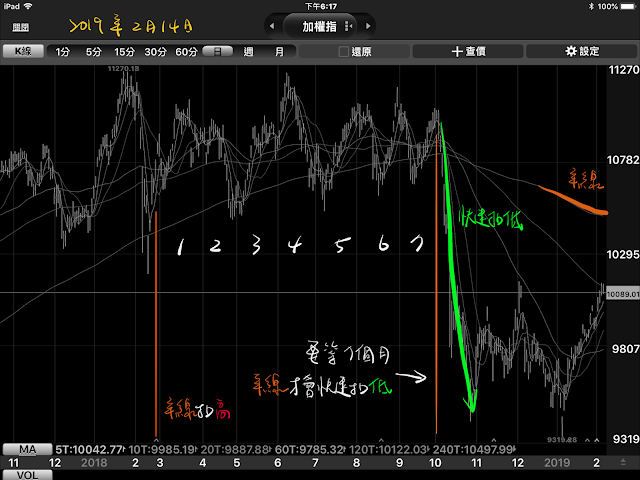640x480 pixels.
Task: Tap the top-left 離開 button
Action: pos(20,27)
